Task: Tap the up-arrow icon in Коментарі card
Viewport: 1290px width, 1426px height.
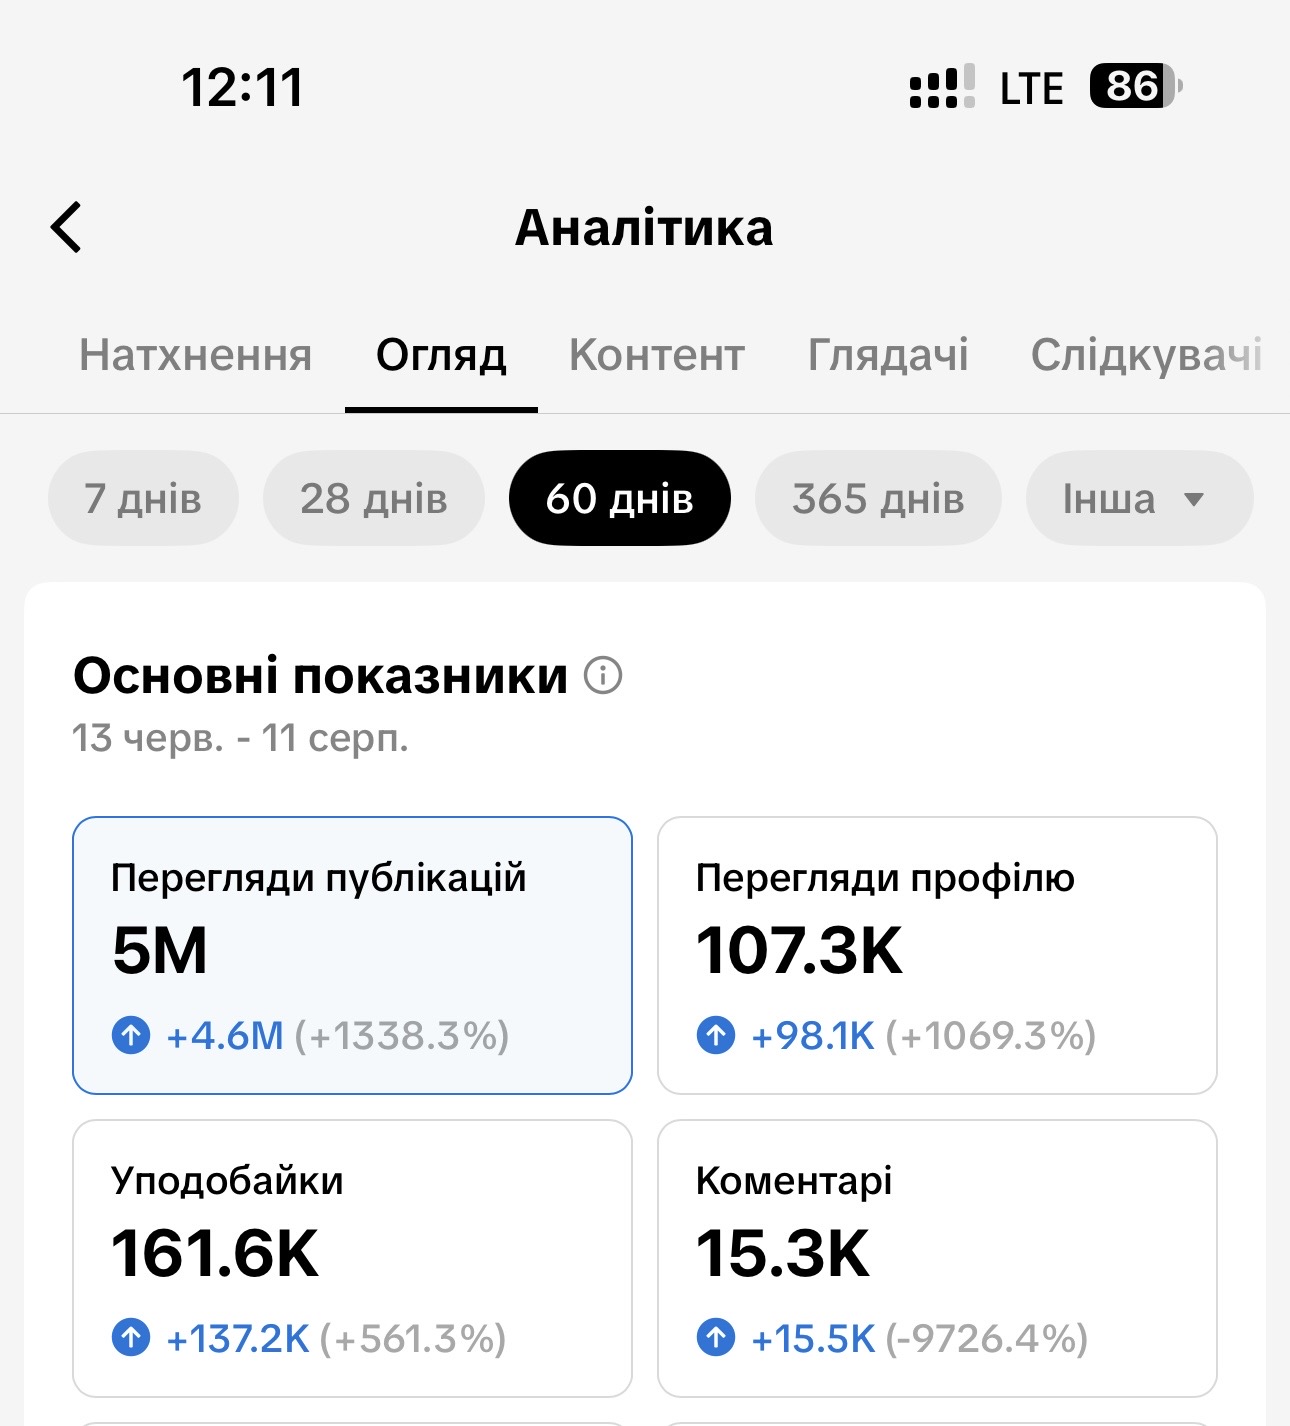Action: (716, 1337)
